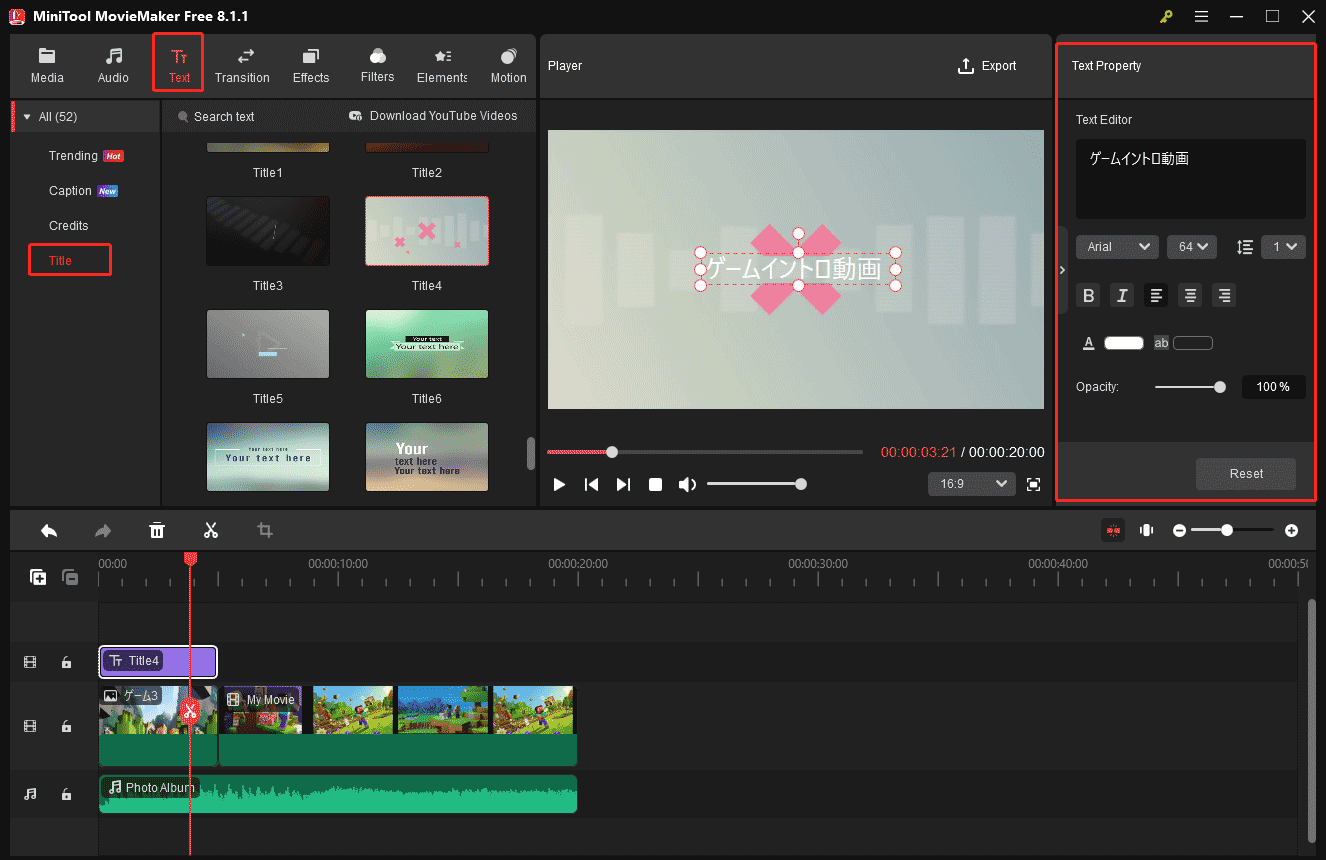The width and height of the screenshot is (1326, 860).
Task: Click the player progress bar
Action: tap(704, 452)
